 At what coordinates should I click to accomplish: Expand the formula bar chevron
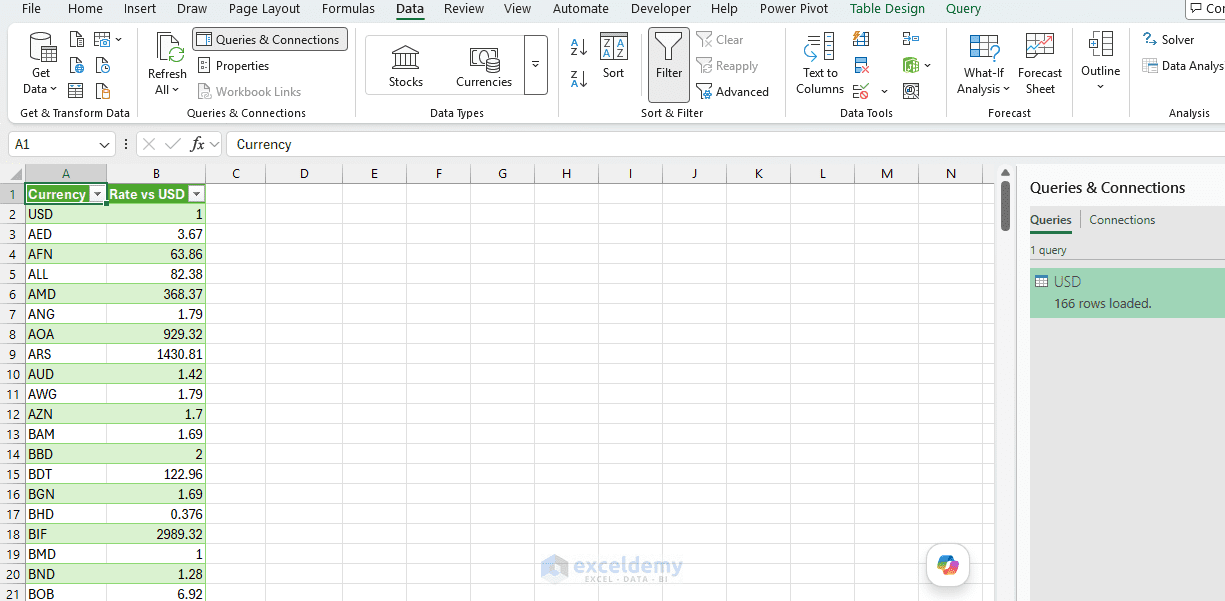[x=214, y=145]
